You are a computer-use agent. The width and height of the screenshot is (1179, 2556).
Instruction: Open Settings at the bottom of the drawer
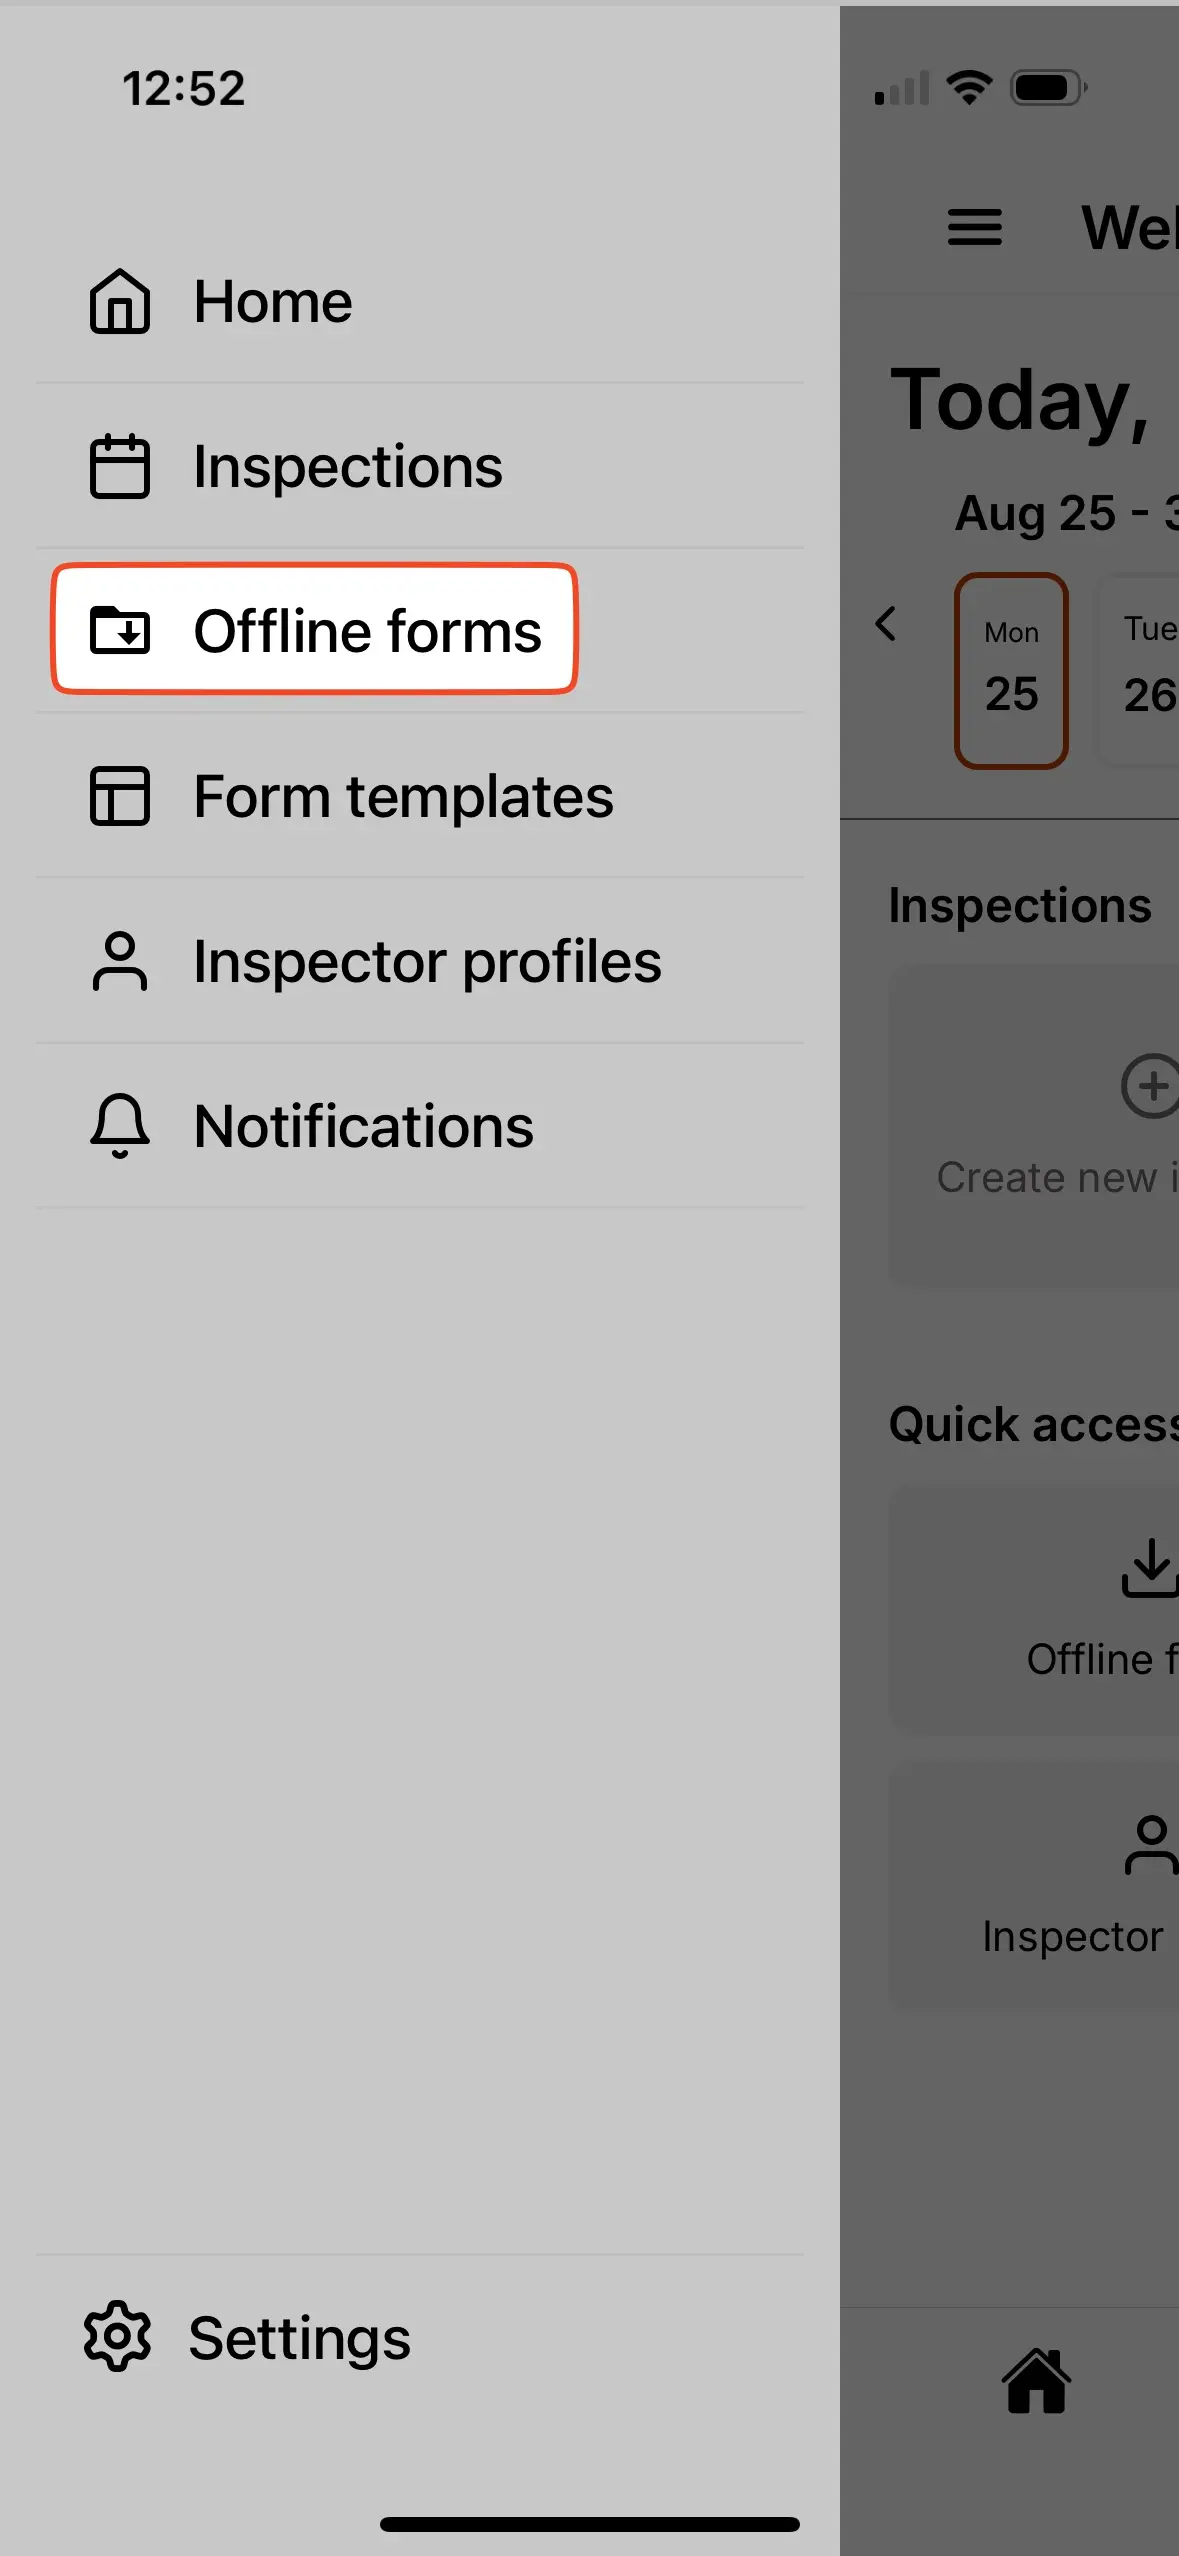click(298, 2335)
